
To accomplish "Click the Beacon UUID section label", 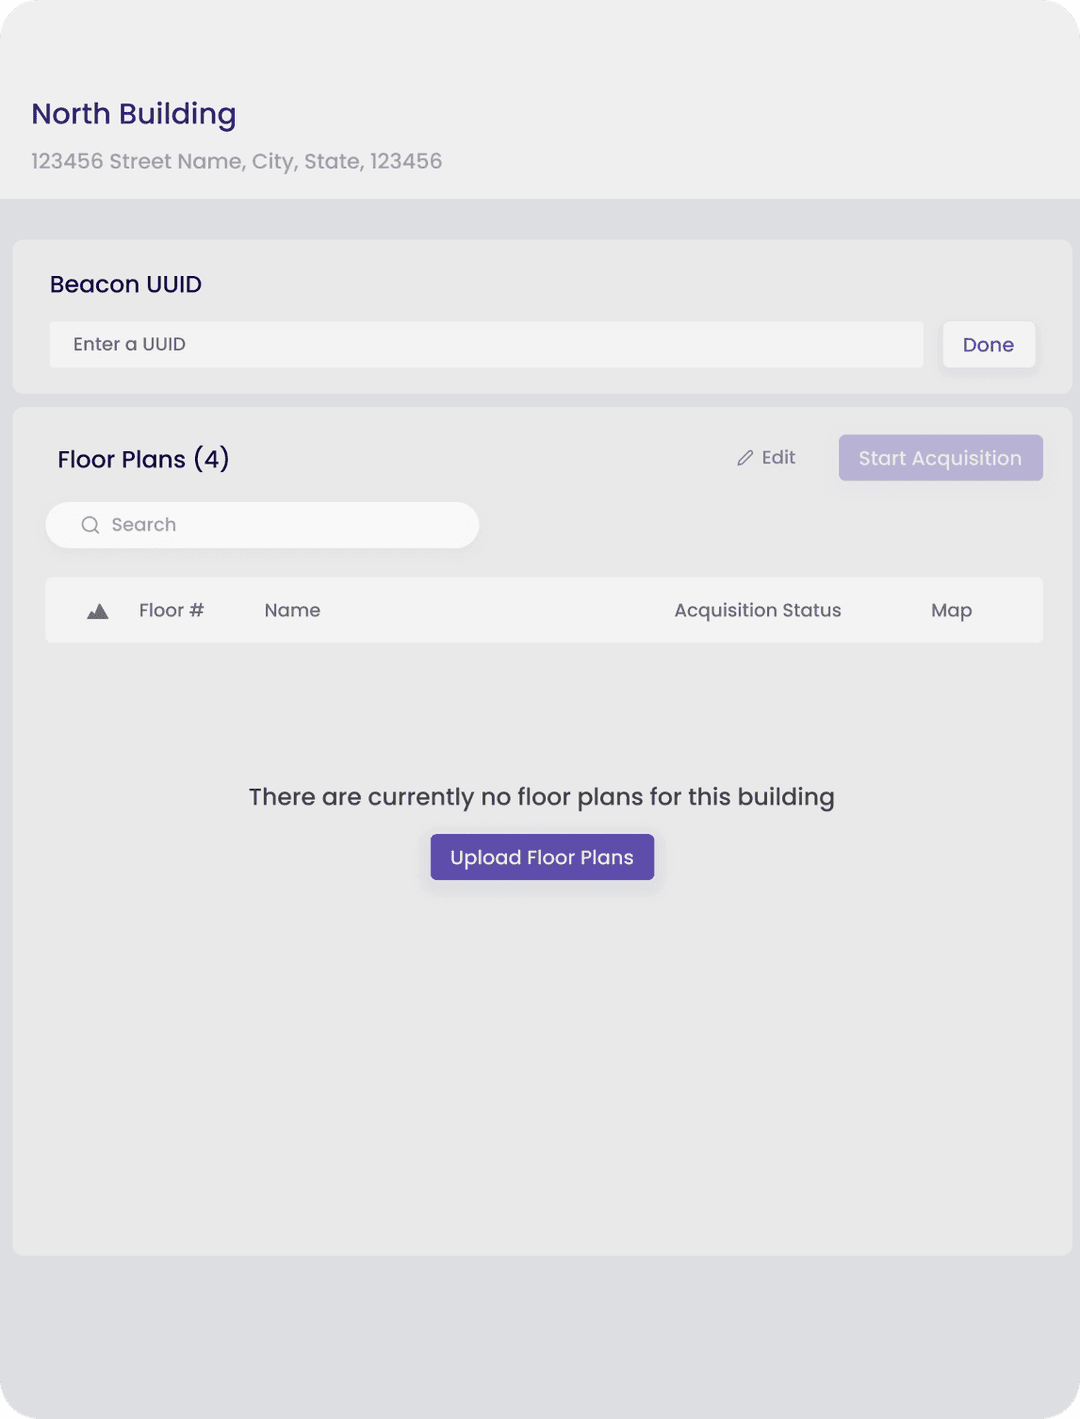I will point(125,284).
